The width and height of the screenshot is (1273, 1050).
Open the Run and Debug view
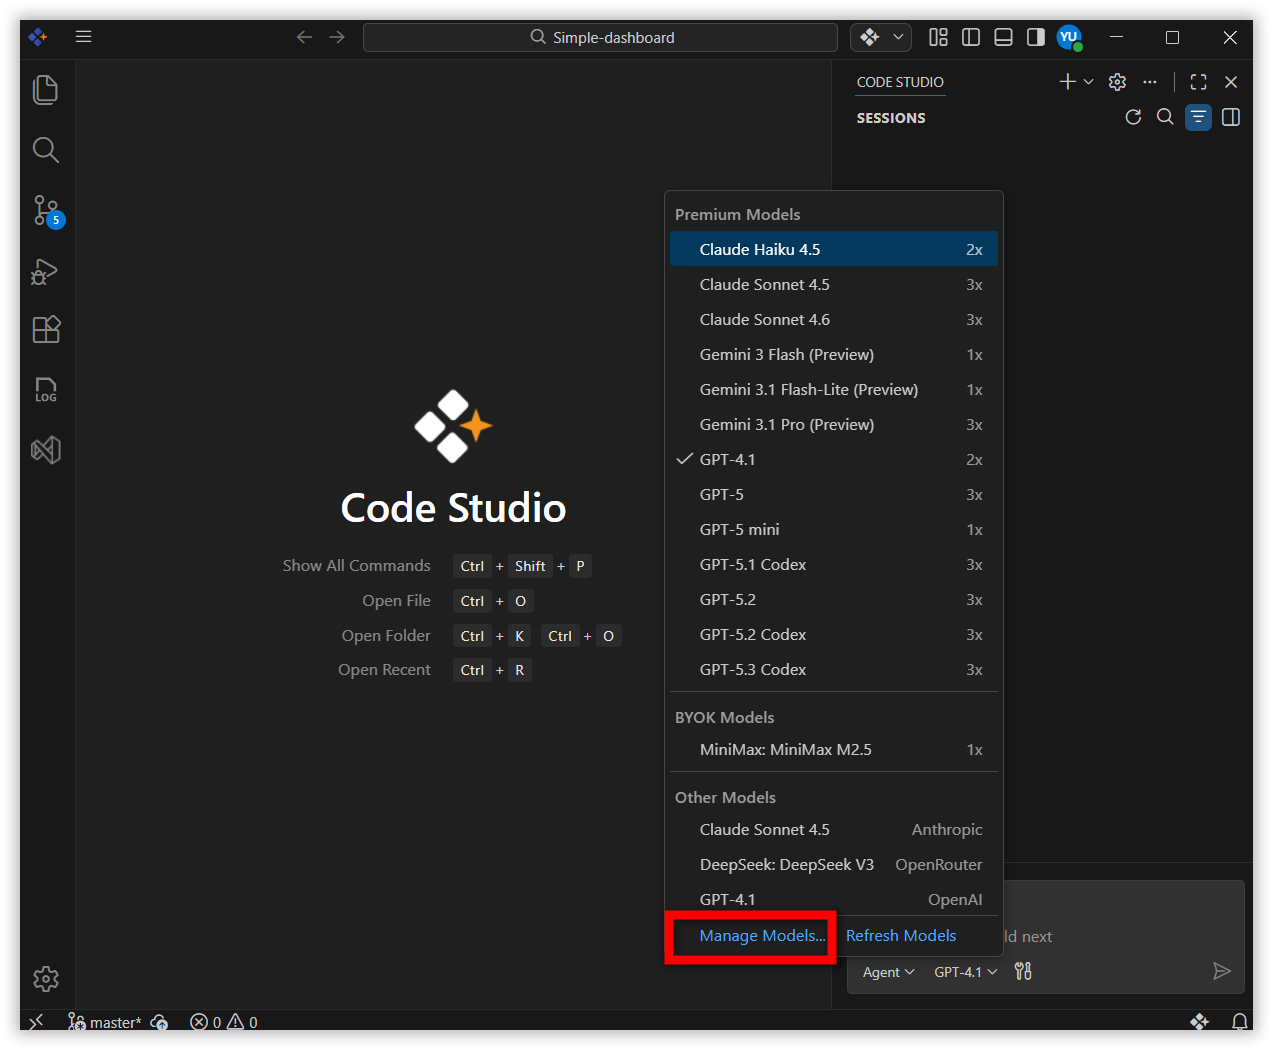46,271
